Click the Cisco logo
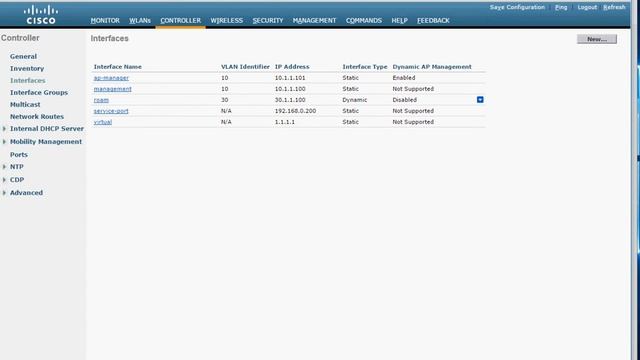The width and height of the screenshot is (640, 360). tap(41, 15)
